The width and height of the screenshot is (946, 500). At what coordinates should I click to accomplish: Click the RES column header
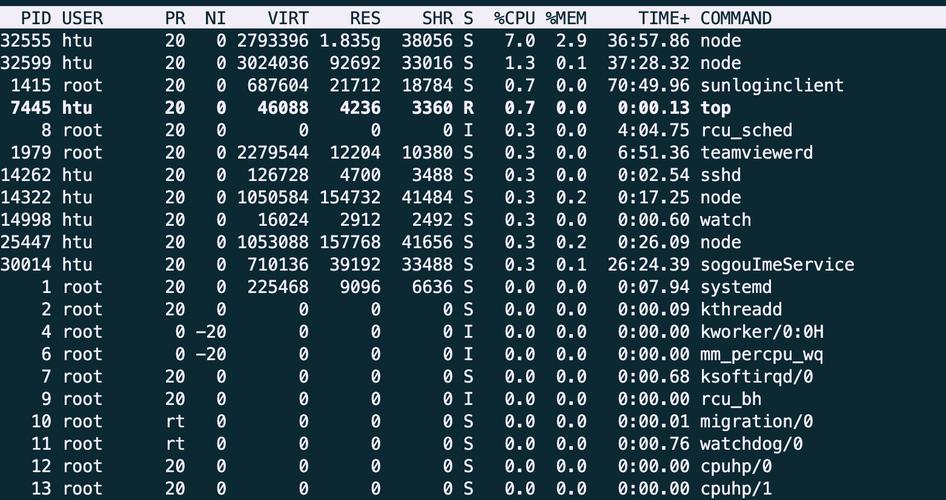click(x=365, y=18)
